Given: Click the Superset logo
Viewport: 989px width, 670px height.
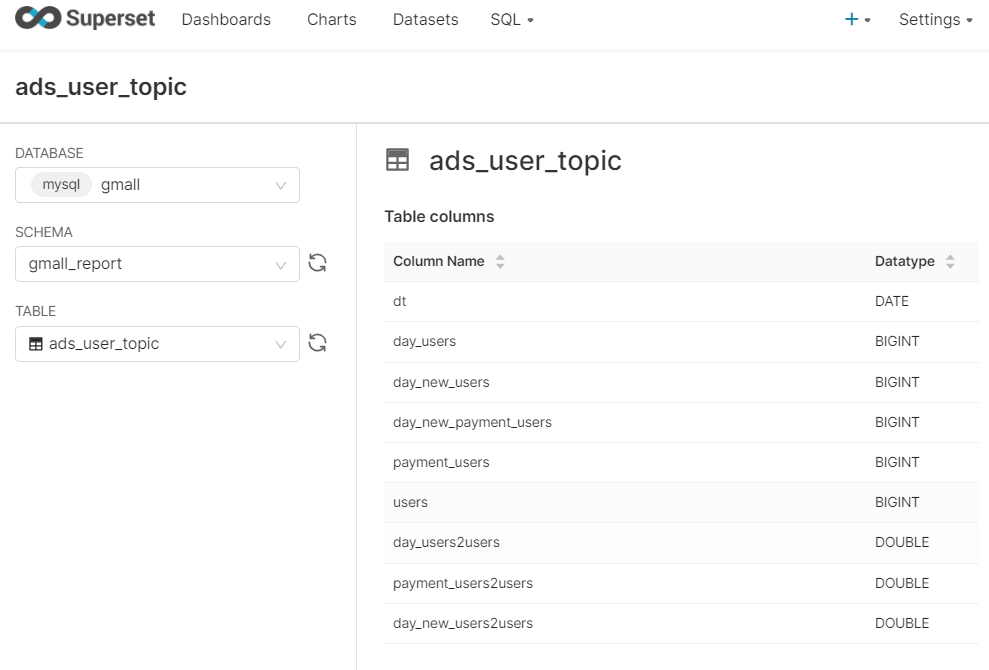Looking at the screenshot, I should click(85, 18).
